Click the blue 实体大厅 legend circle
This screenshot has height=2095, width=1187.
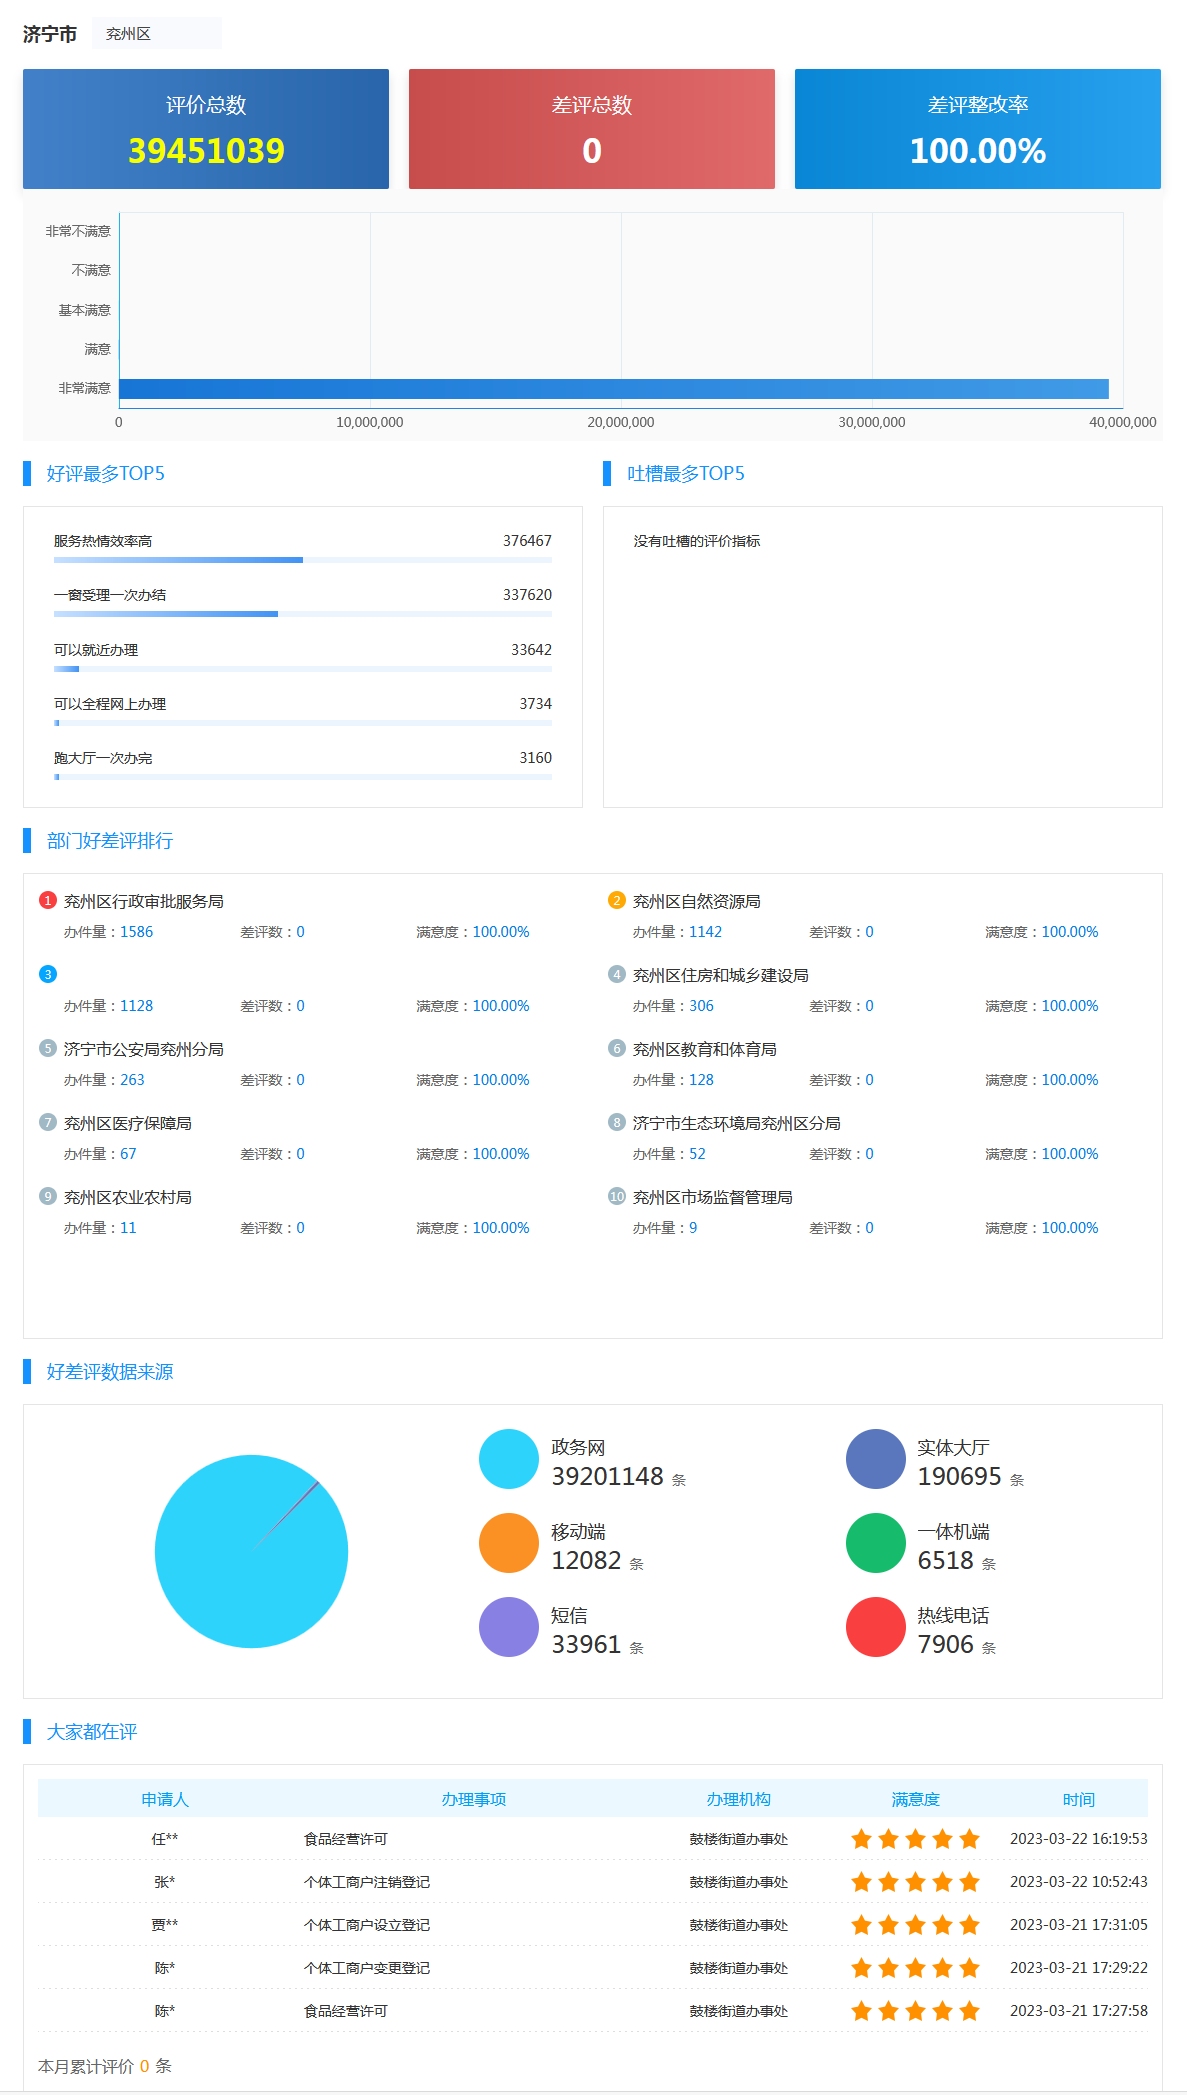(x=875, y=1459)
